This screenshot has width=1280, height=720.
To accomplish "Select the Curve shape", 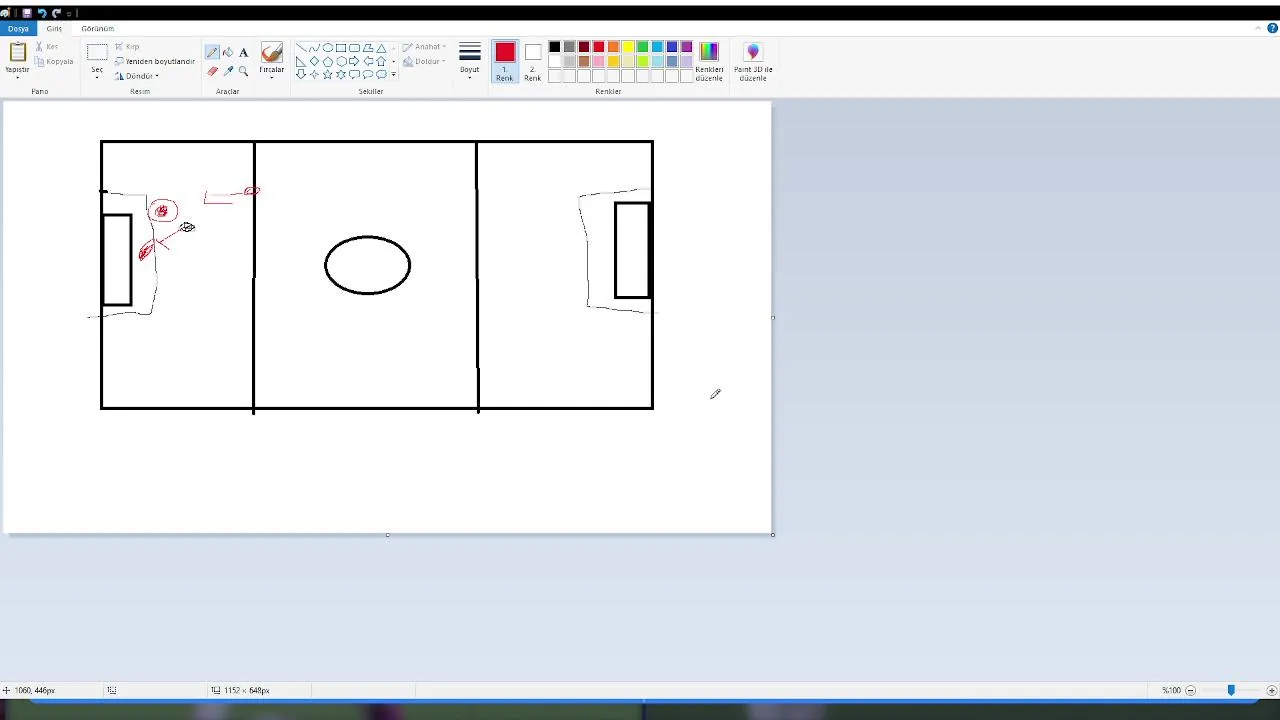I will click(314, 47).
